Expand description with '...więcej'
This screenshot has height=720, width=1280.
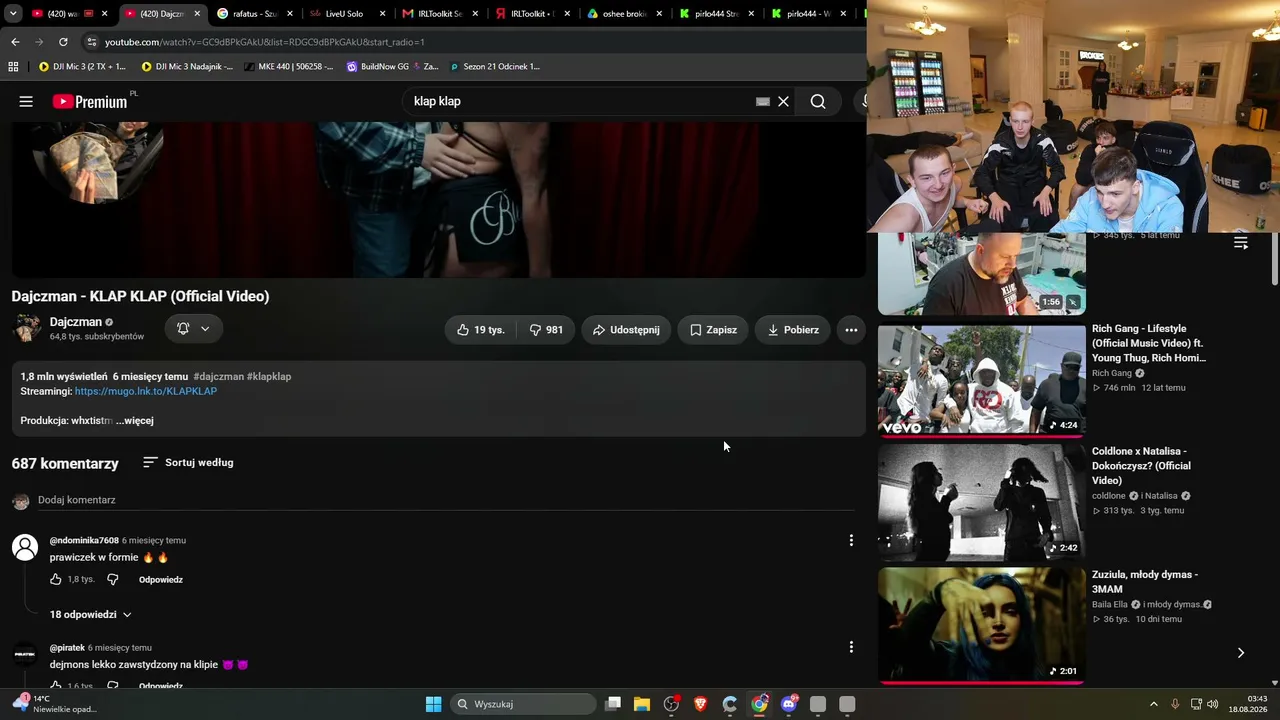[135, 421]
